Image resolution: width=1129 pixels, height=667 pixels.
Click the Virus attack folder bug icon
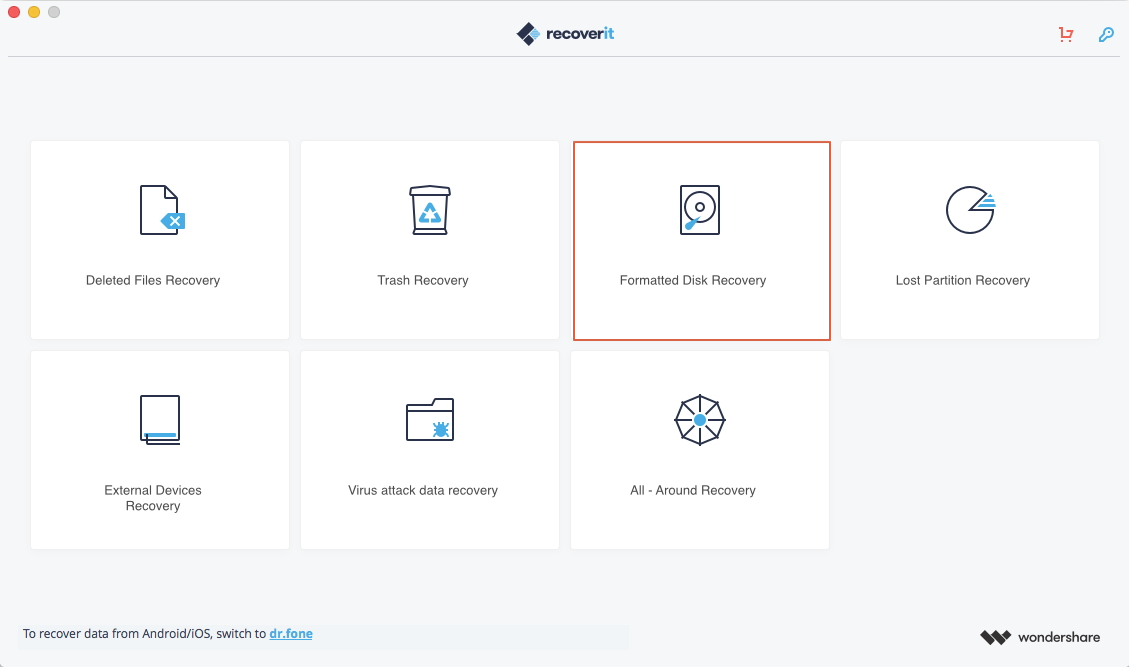(x=430, y=419)
